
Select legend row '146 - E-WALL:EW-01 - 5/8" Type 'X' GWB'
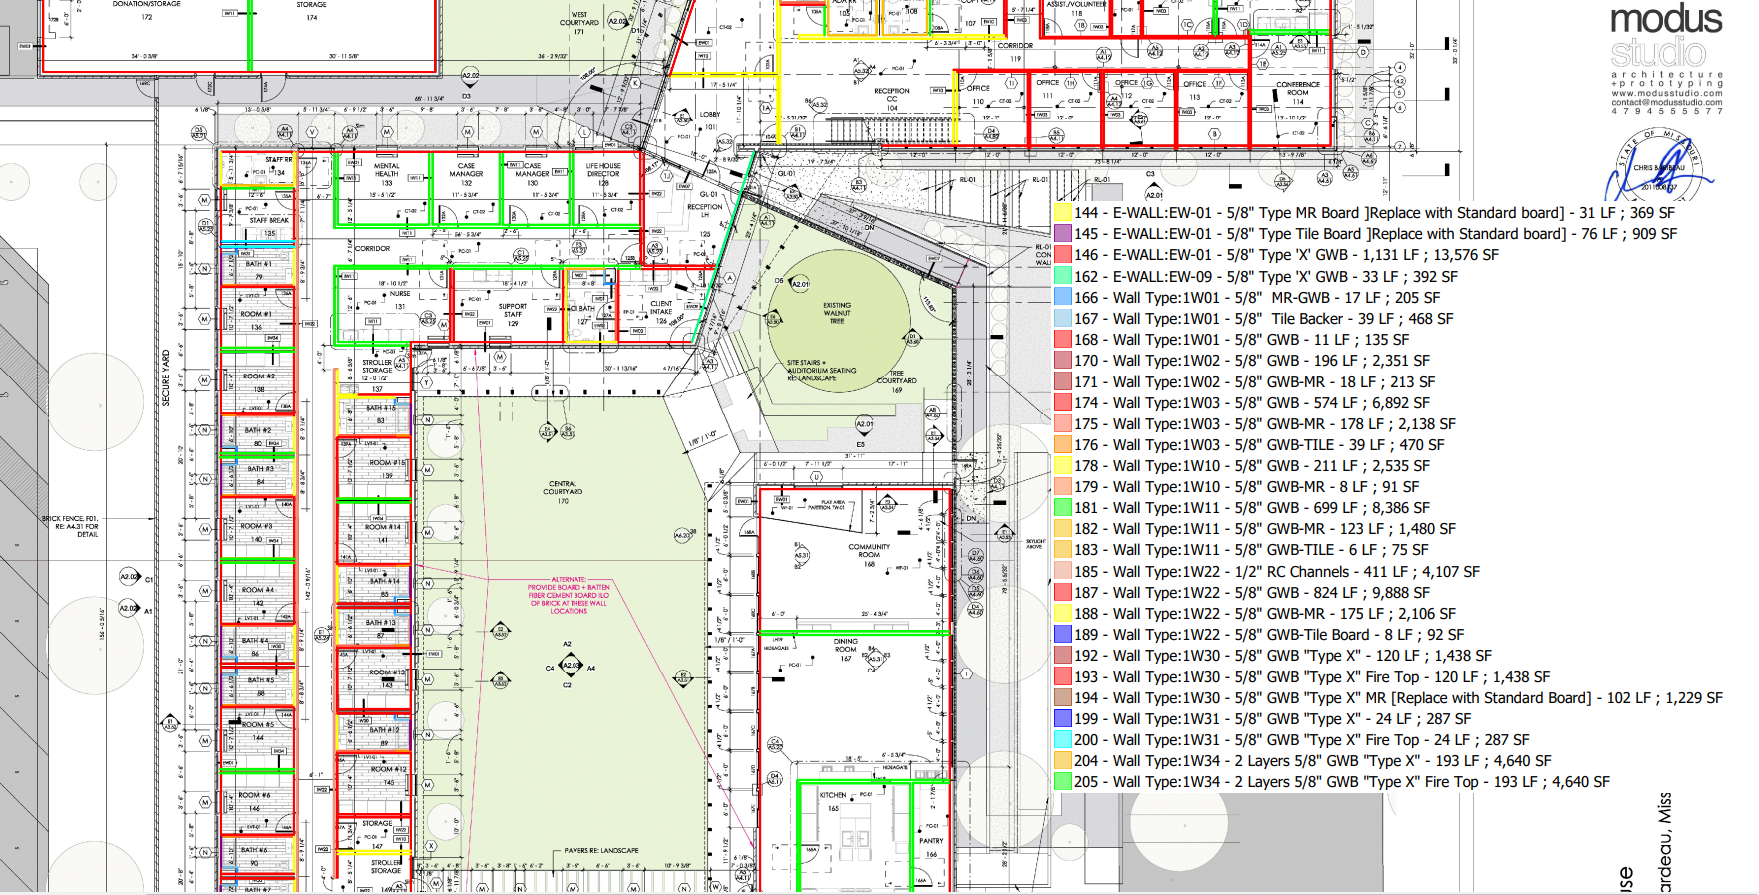tap(1276, 255)
